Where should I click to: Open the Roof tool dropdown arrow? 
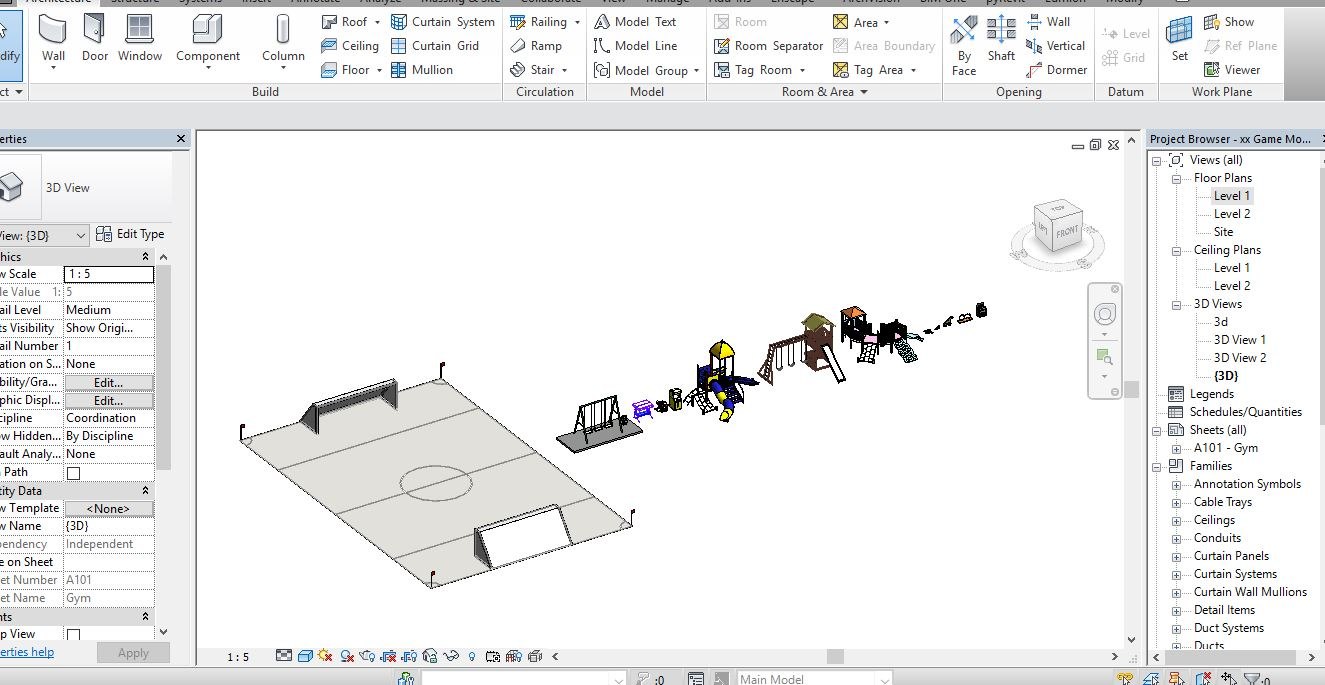[378, 21]
